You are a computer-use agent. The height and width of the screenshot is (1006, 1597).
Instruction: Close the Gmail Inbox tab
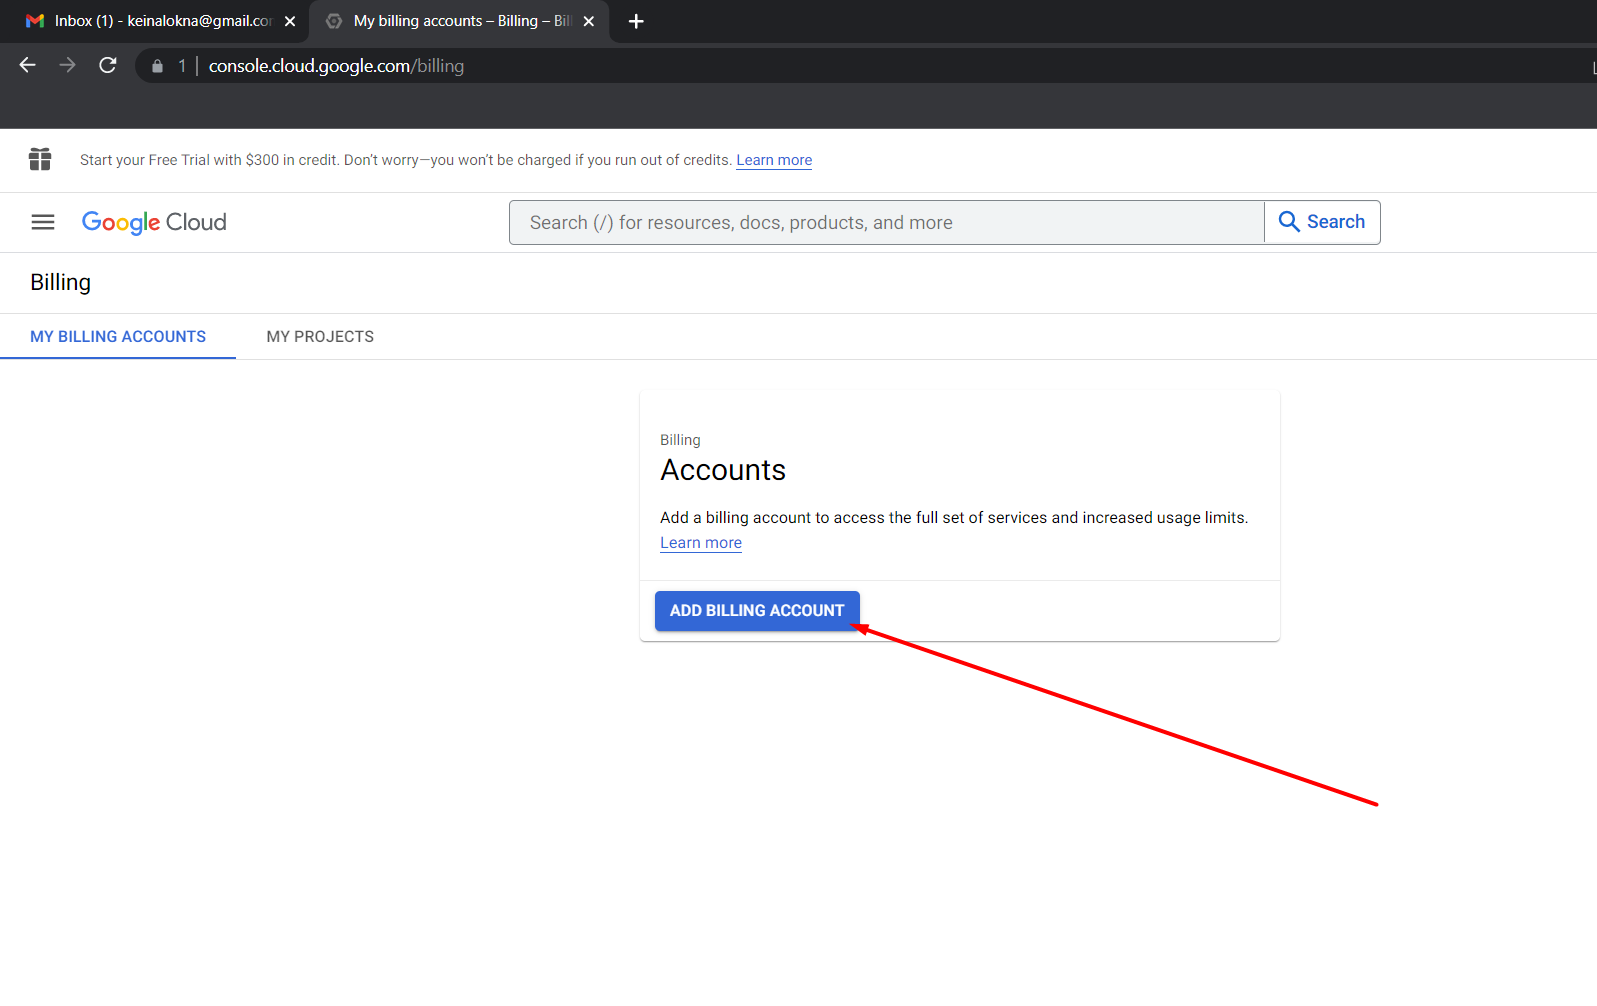[x=290, y=21]
